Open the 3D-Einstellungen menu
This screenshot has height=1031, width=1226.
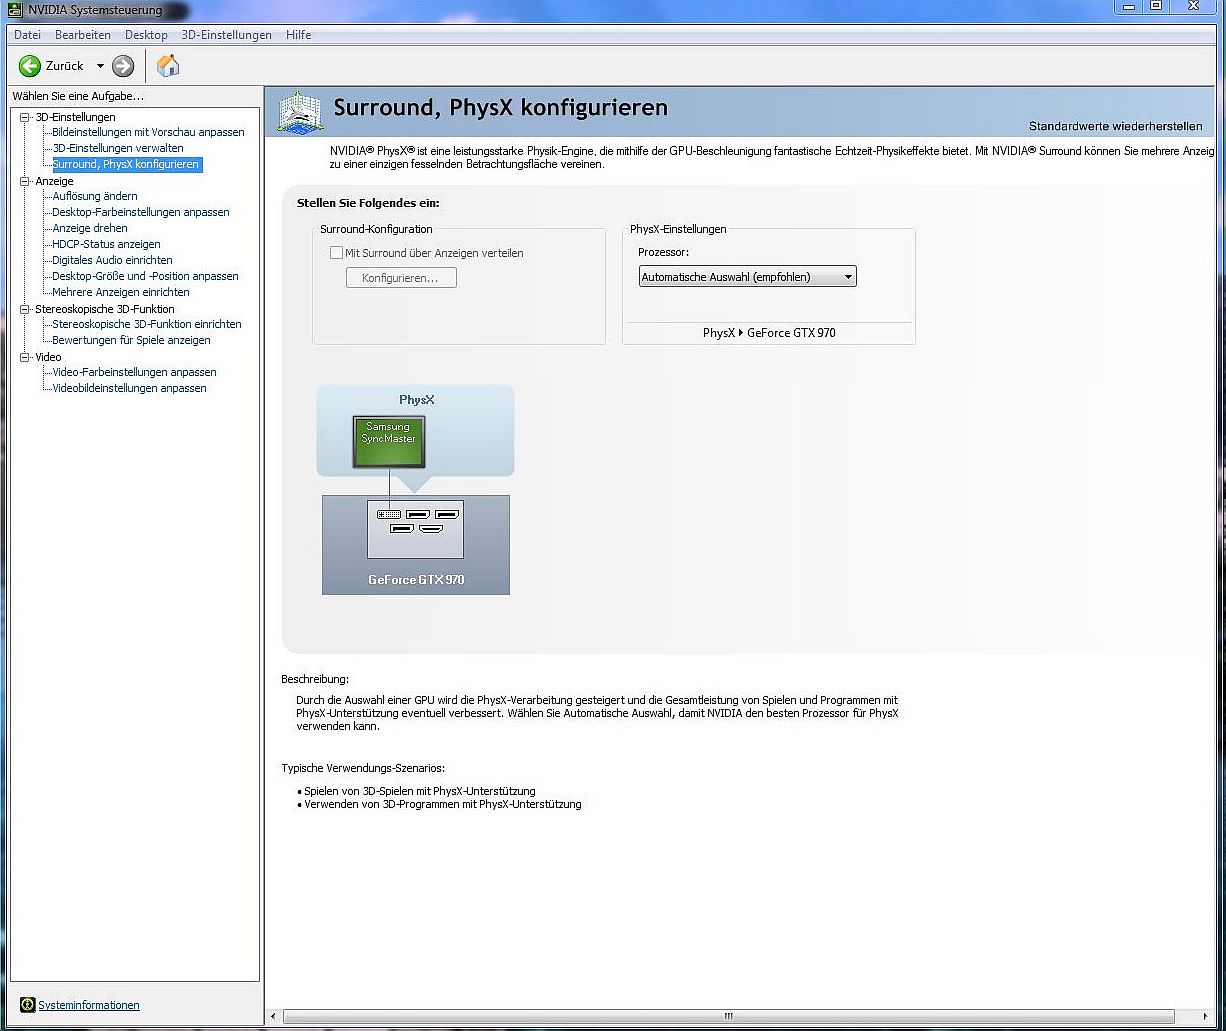tap(226, 35)
